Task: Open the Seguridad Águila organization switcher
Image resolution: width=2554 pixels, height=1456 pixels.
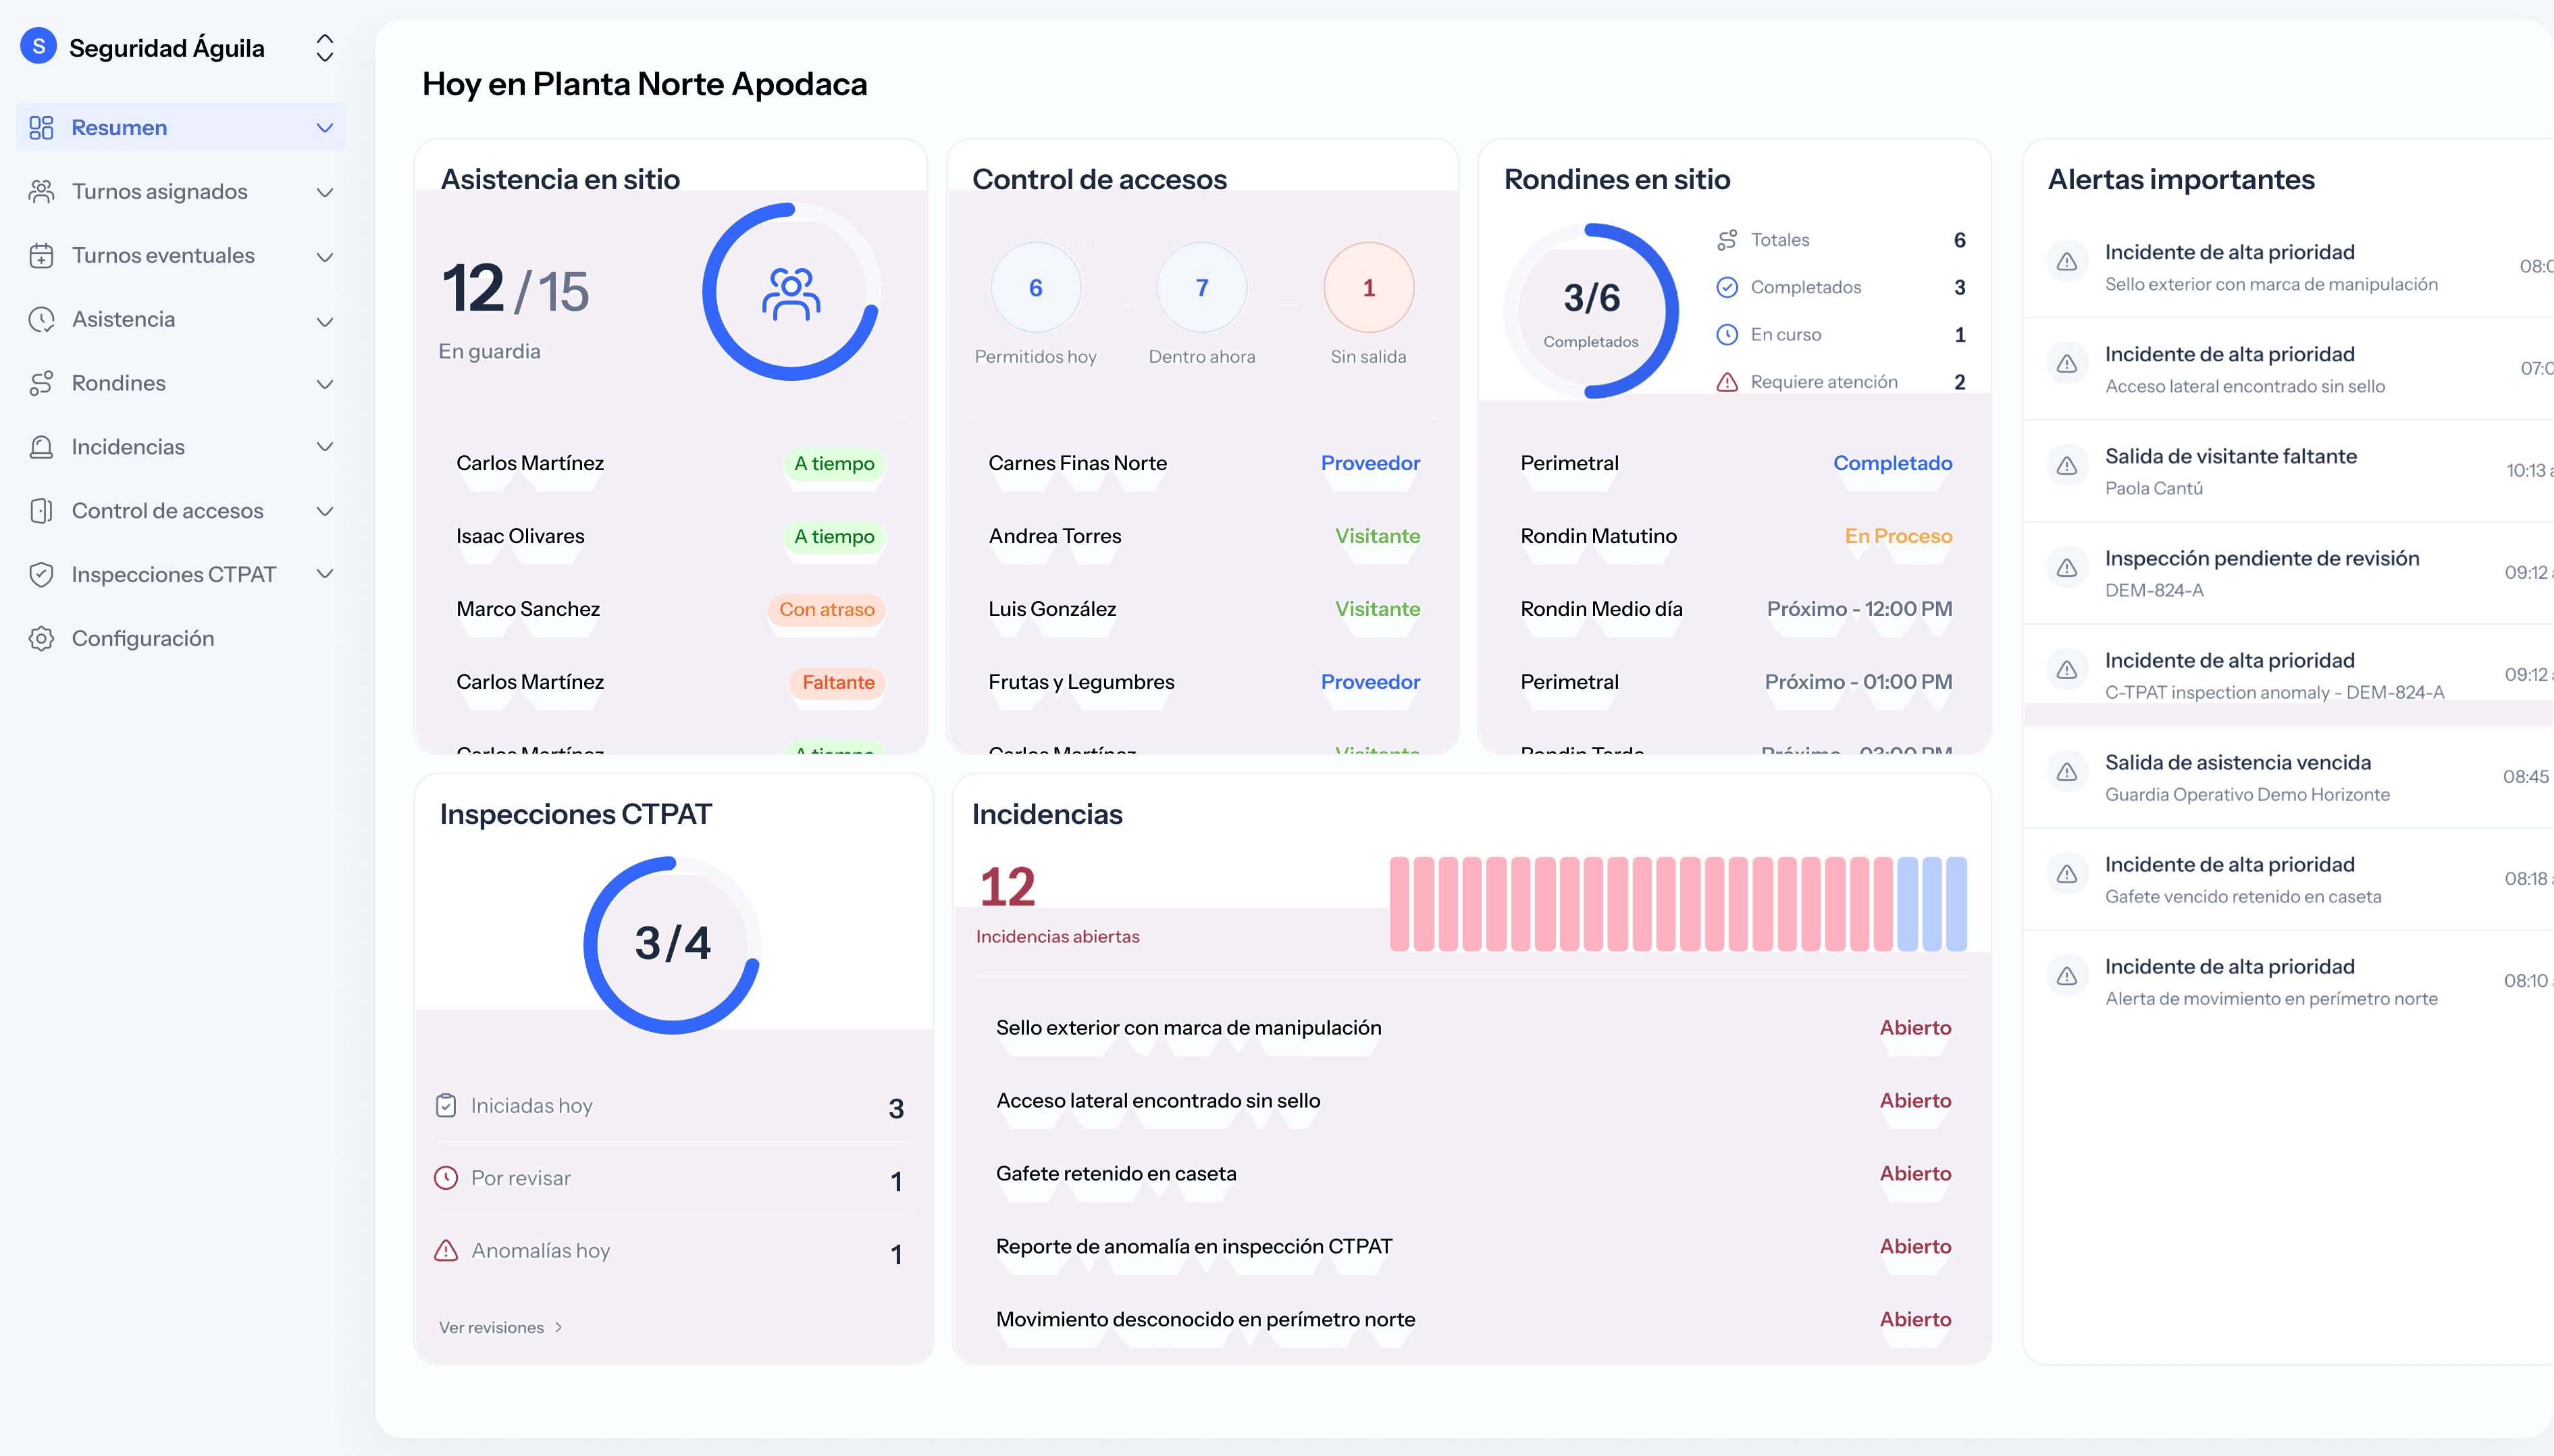Action: coord(325,47)
